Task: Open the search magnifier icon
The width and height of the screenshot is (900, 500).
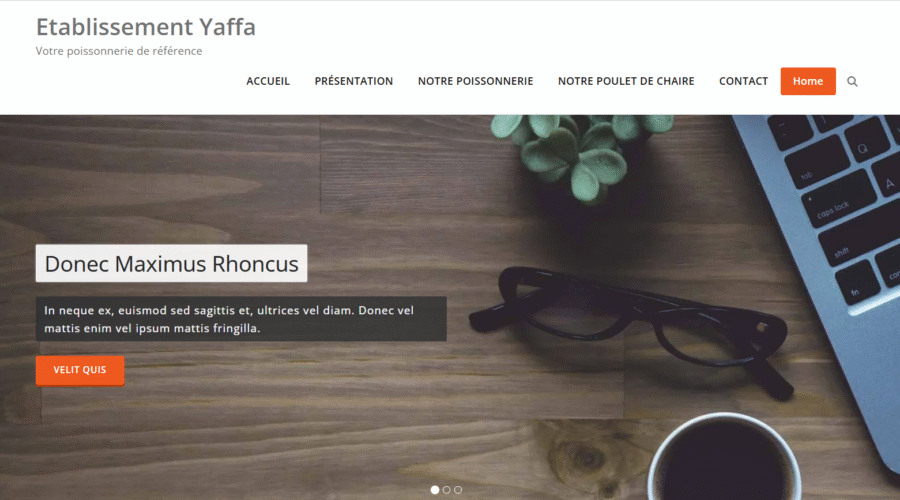Action: (852, 82)
